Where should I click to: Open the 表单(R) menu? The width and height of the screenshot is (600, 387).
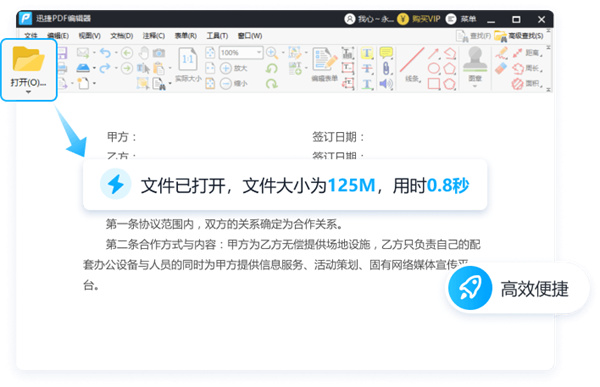186,36
